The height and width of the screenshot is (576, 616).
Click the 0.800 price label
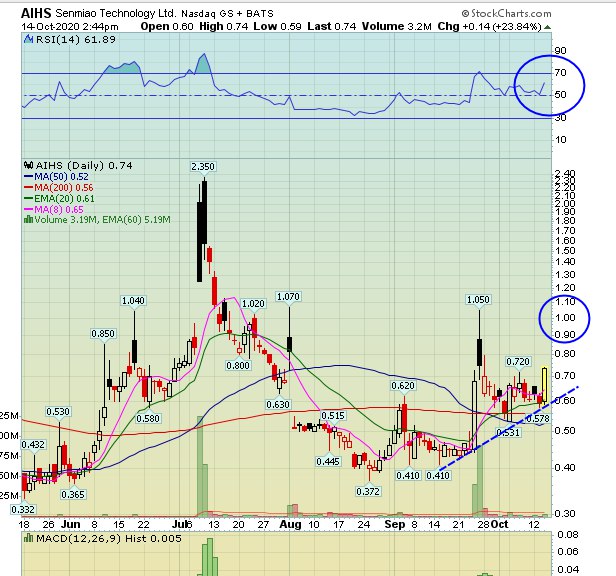[238, 365]
